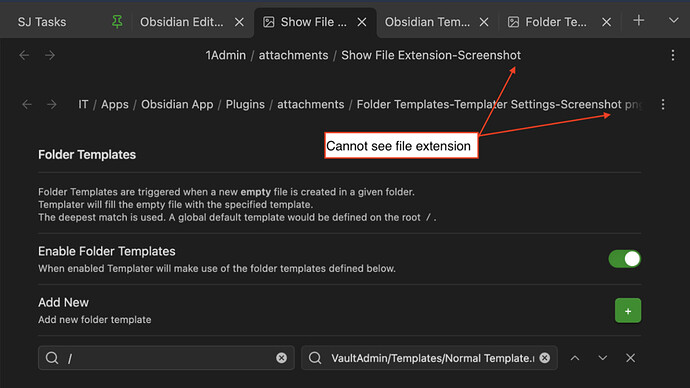Open a new tab with plus icon
This screenshot has height=388, width=690.
click(639, 20)
